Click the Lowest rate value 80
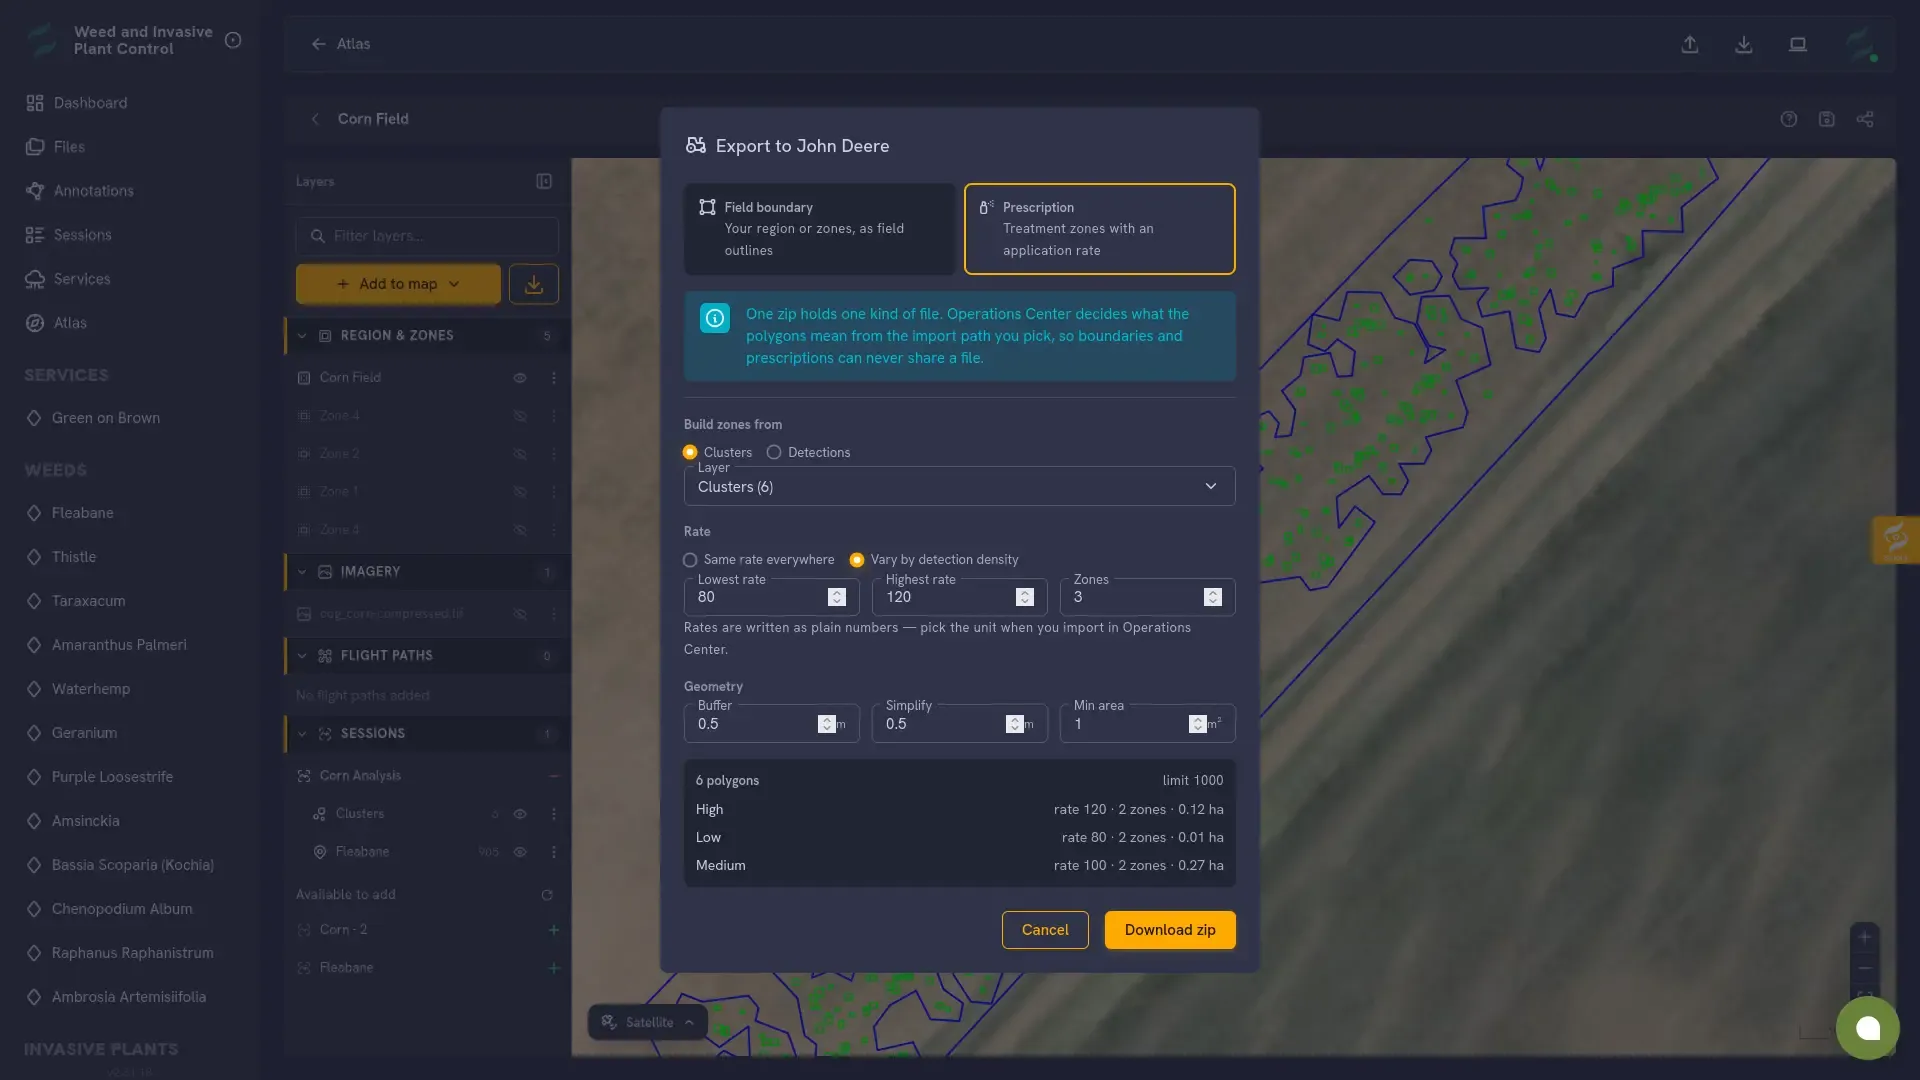The image size is (1920, 1080). [x=706, y=597]
